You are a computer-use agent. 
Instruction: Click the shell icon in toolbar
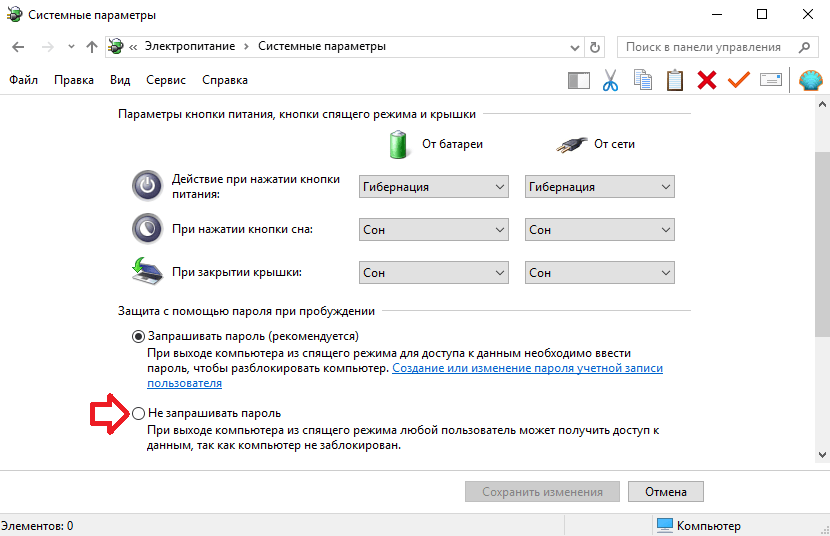810,80
